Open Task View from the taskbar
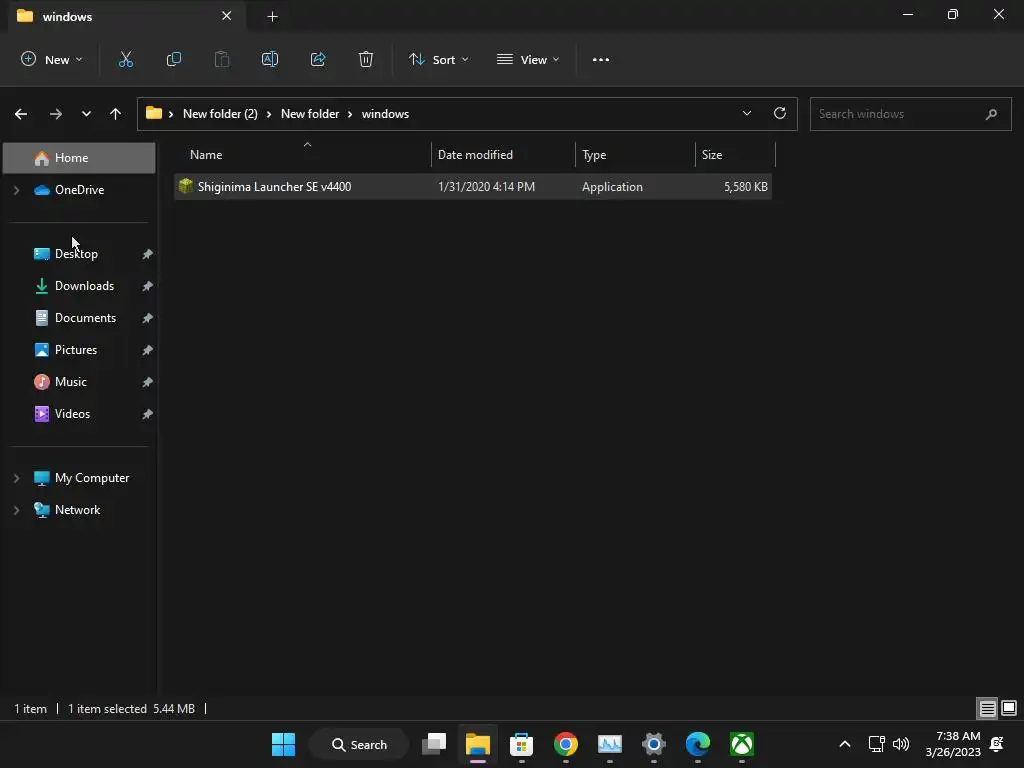1024x768 pixels. 434,744
